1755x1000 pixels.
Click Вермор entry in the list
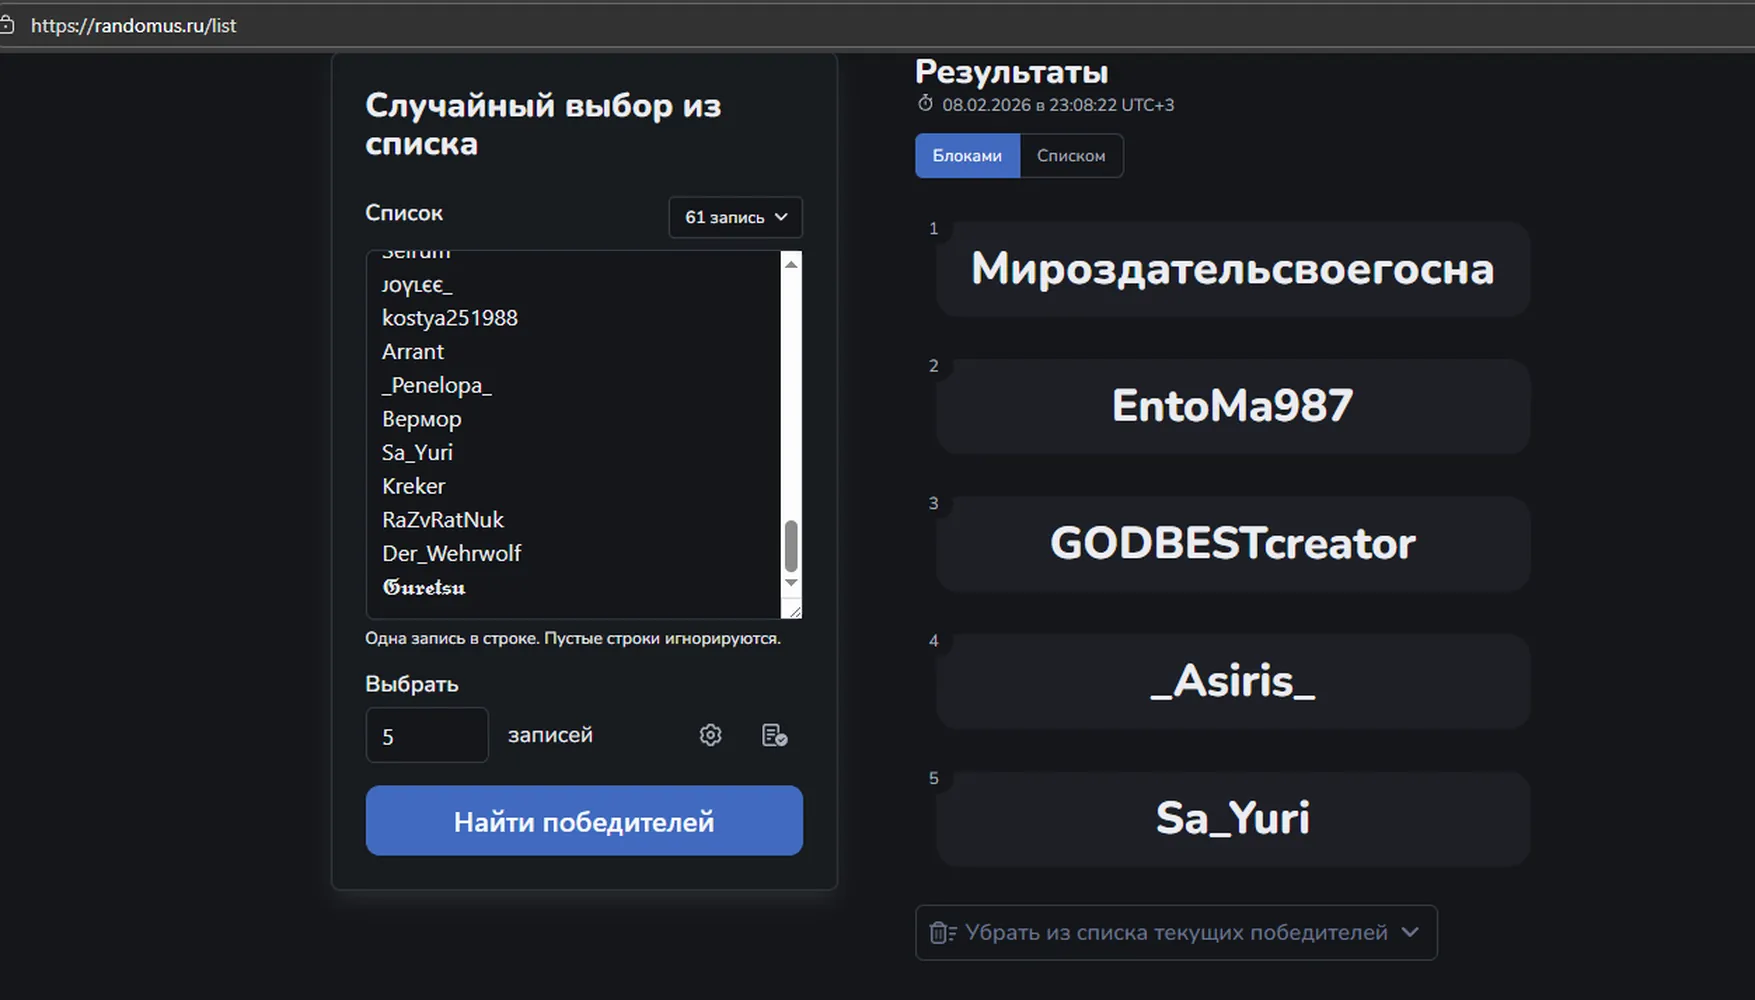tap(422, 419)
